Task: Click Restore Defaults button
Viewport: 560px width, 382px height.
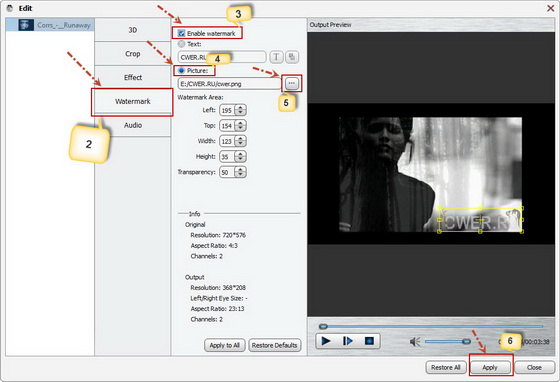Action: pyautogui.click(x=274, y=345)
